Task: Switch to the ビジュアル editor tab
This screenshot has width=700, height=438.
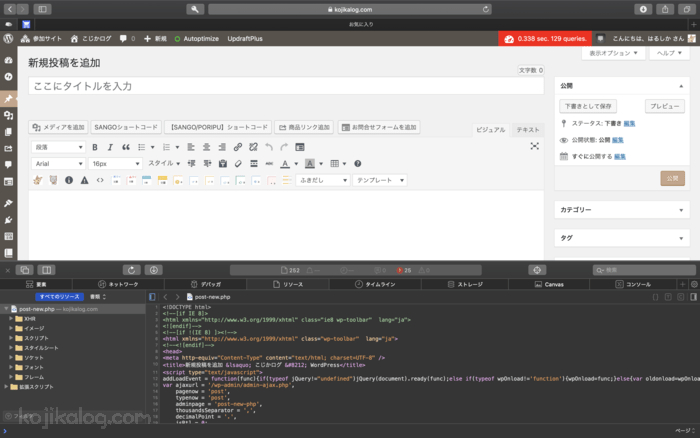Action: click(x=490, y=129)
